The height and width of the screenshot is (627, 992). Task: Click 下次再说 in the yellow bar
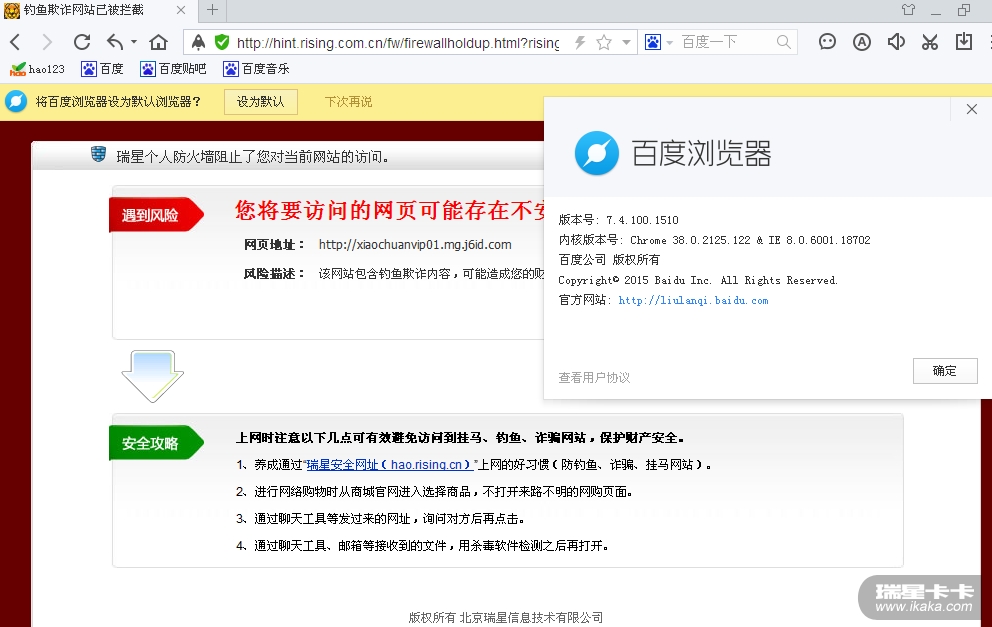pos(349,102)
